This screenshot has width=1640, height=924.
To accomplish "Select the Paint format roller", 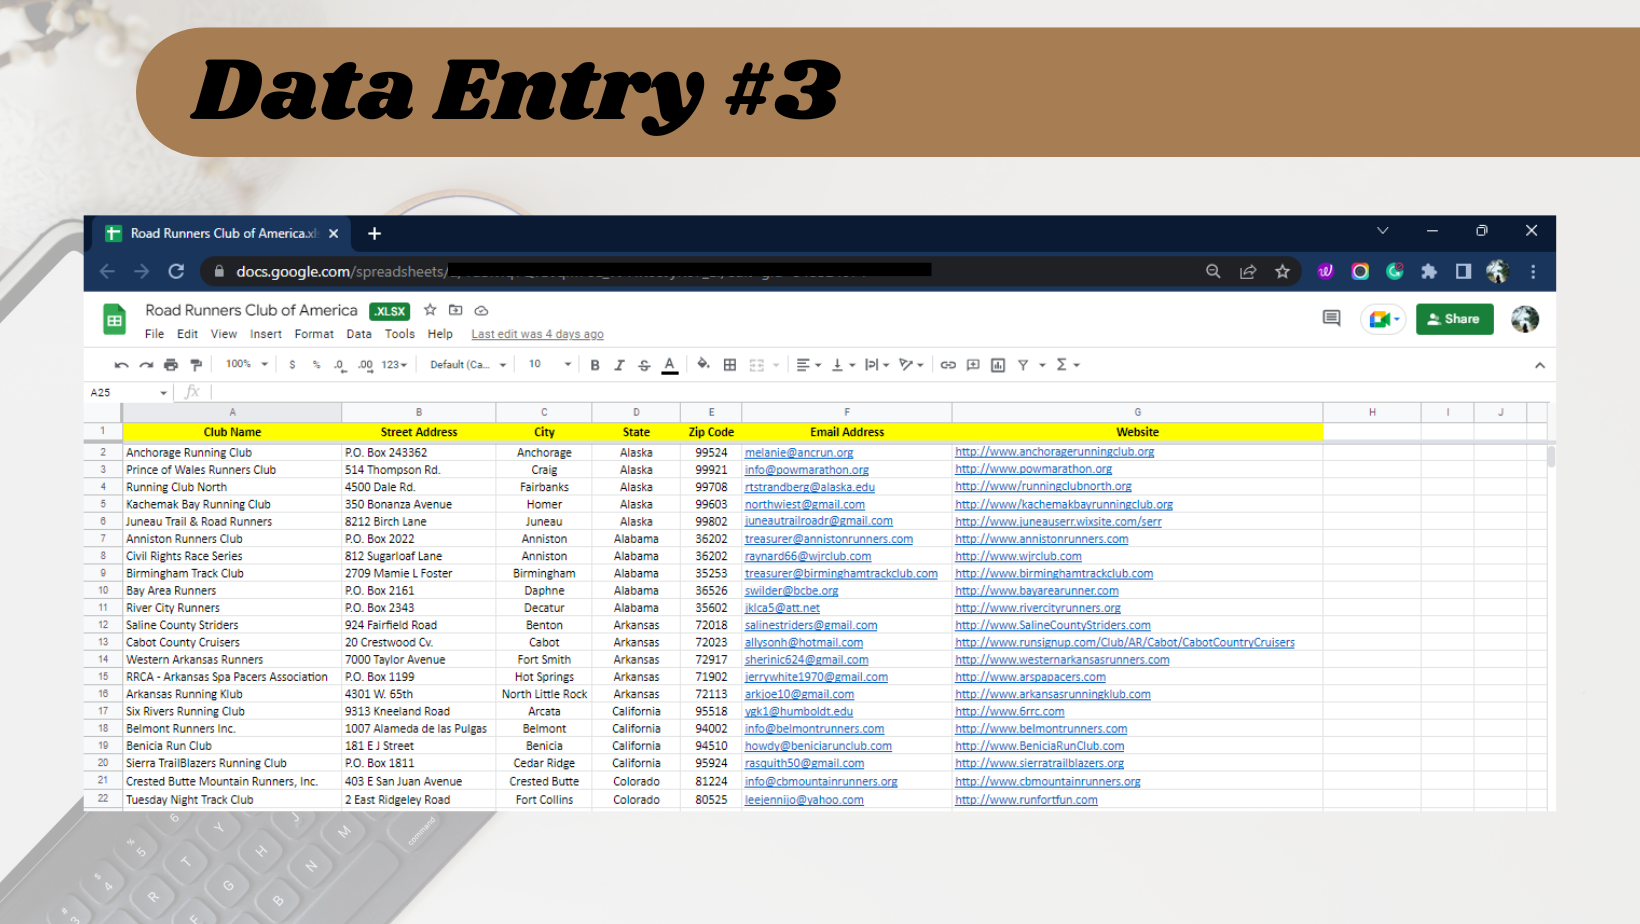I will [x=196, y=365].
